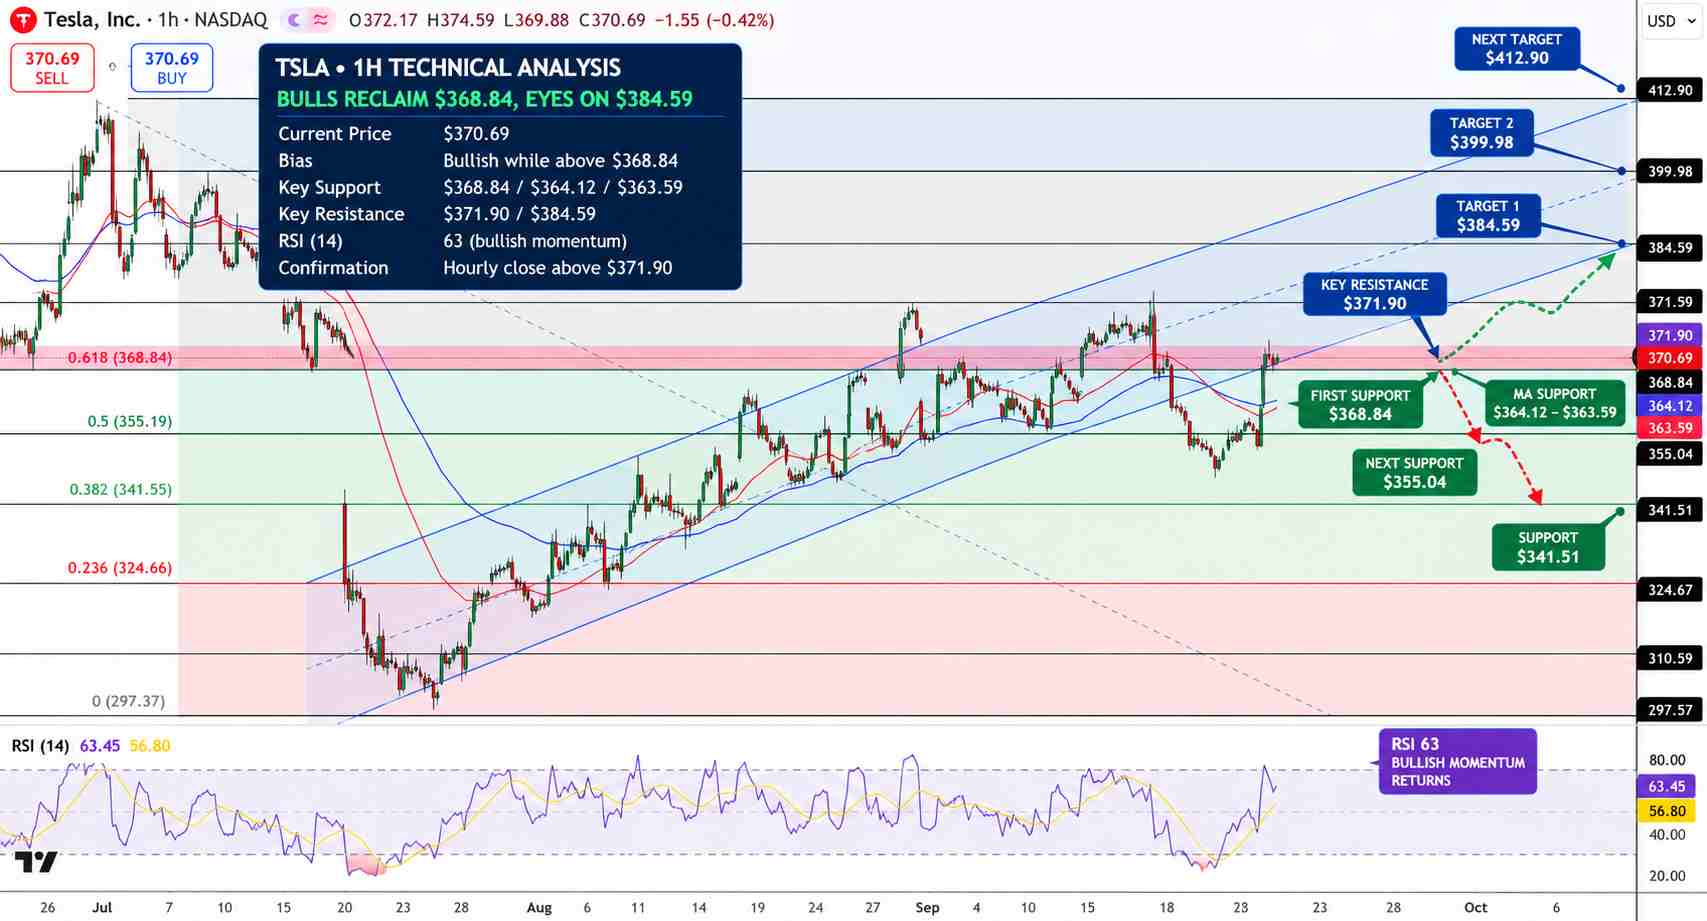This screenshot has height=921, width=1707.
Task: Click the −1.55 (−0.42%) change in the header
Action: (x=713, y=20)
